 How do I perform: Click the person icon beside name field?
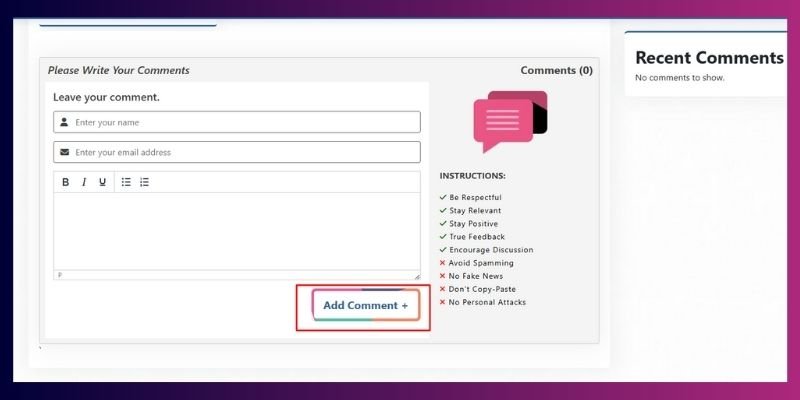64,122
